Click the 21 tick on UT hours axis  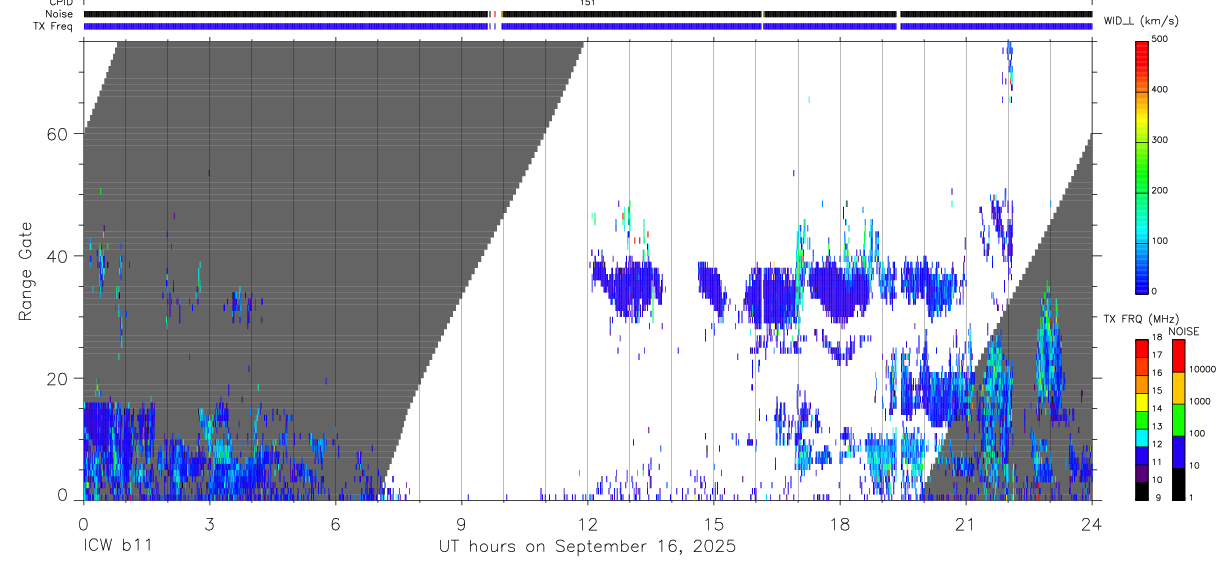tap(965, 523)
